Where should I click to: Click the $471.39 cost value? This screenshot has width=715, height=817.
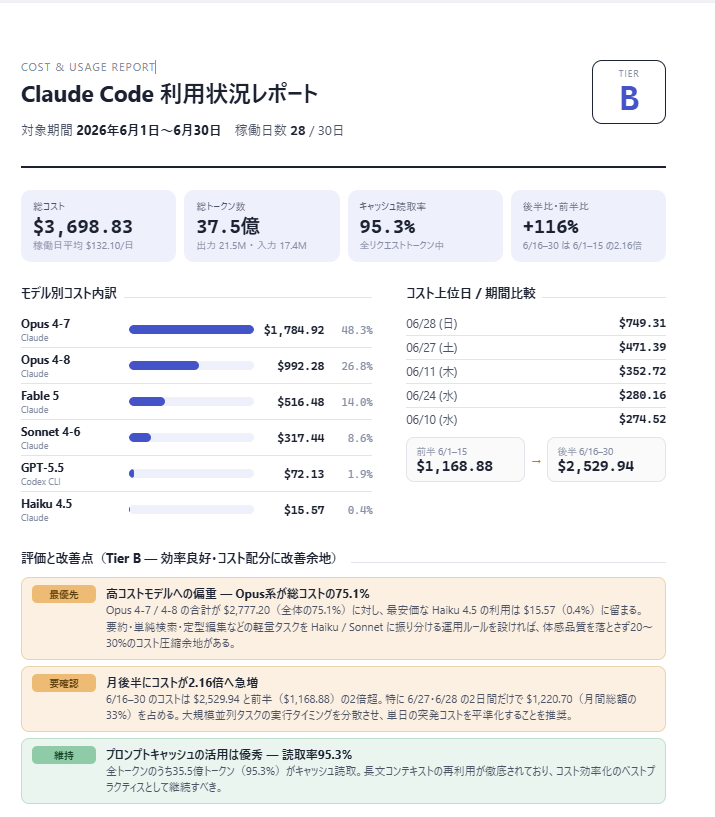642,347
